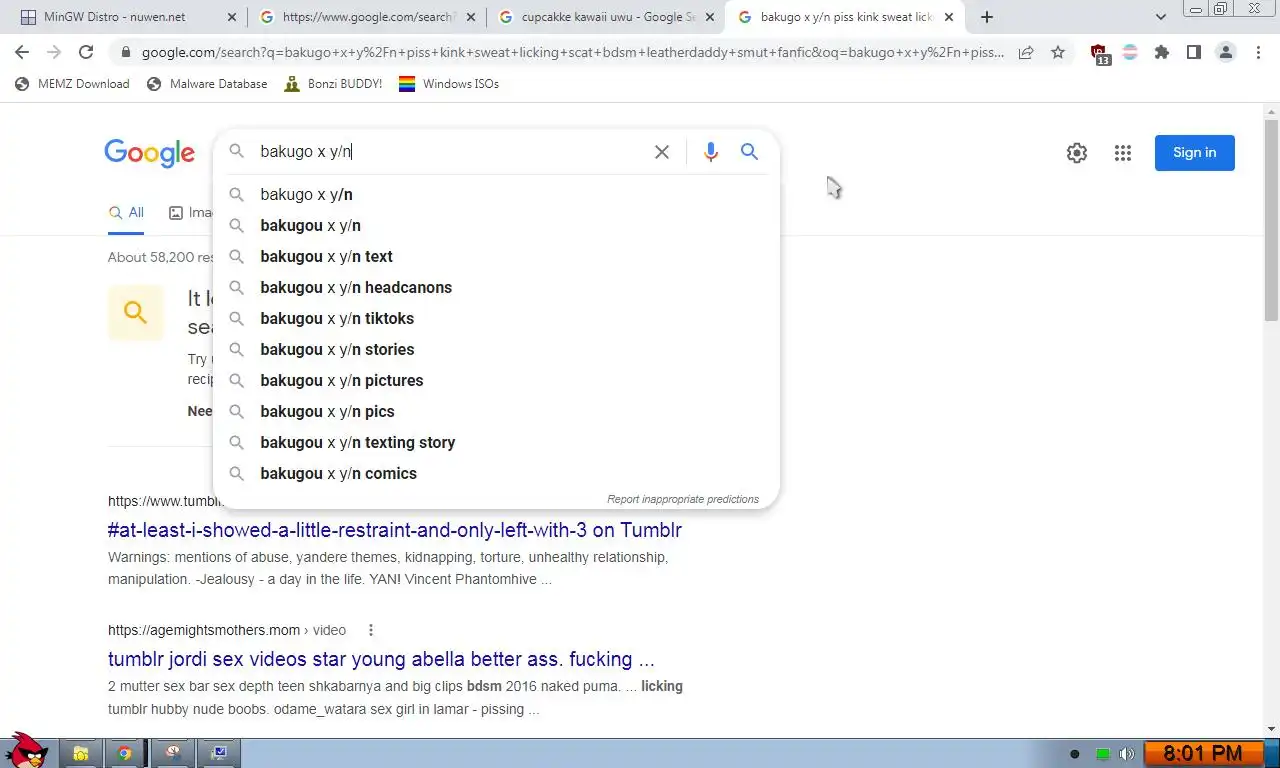1280x768 pixels.
Task: Switch to the MinGW Distro tab
Action: [115, 17]
